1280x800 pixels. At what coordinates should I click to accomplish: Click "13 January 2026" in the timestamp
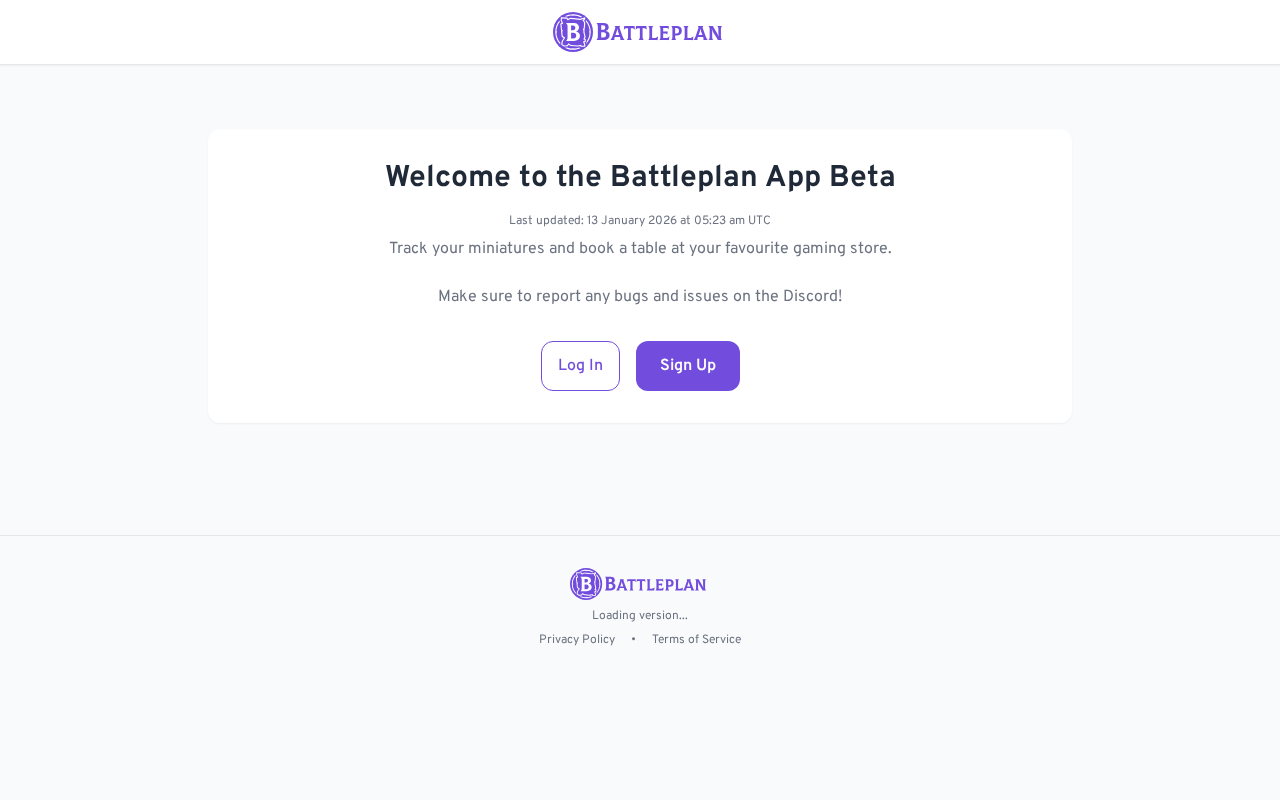pyautogui.click(x=632, y=221)
